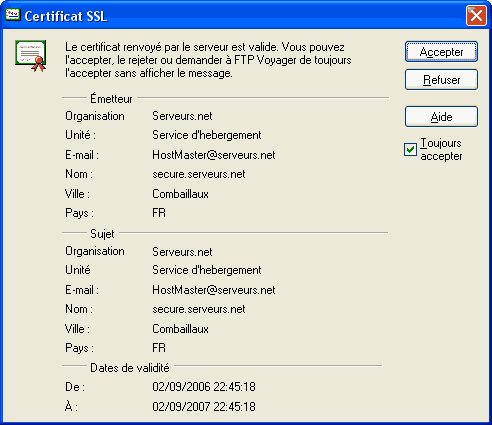
Task: Click the À : label
Action: 71,406
